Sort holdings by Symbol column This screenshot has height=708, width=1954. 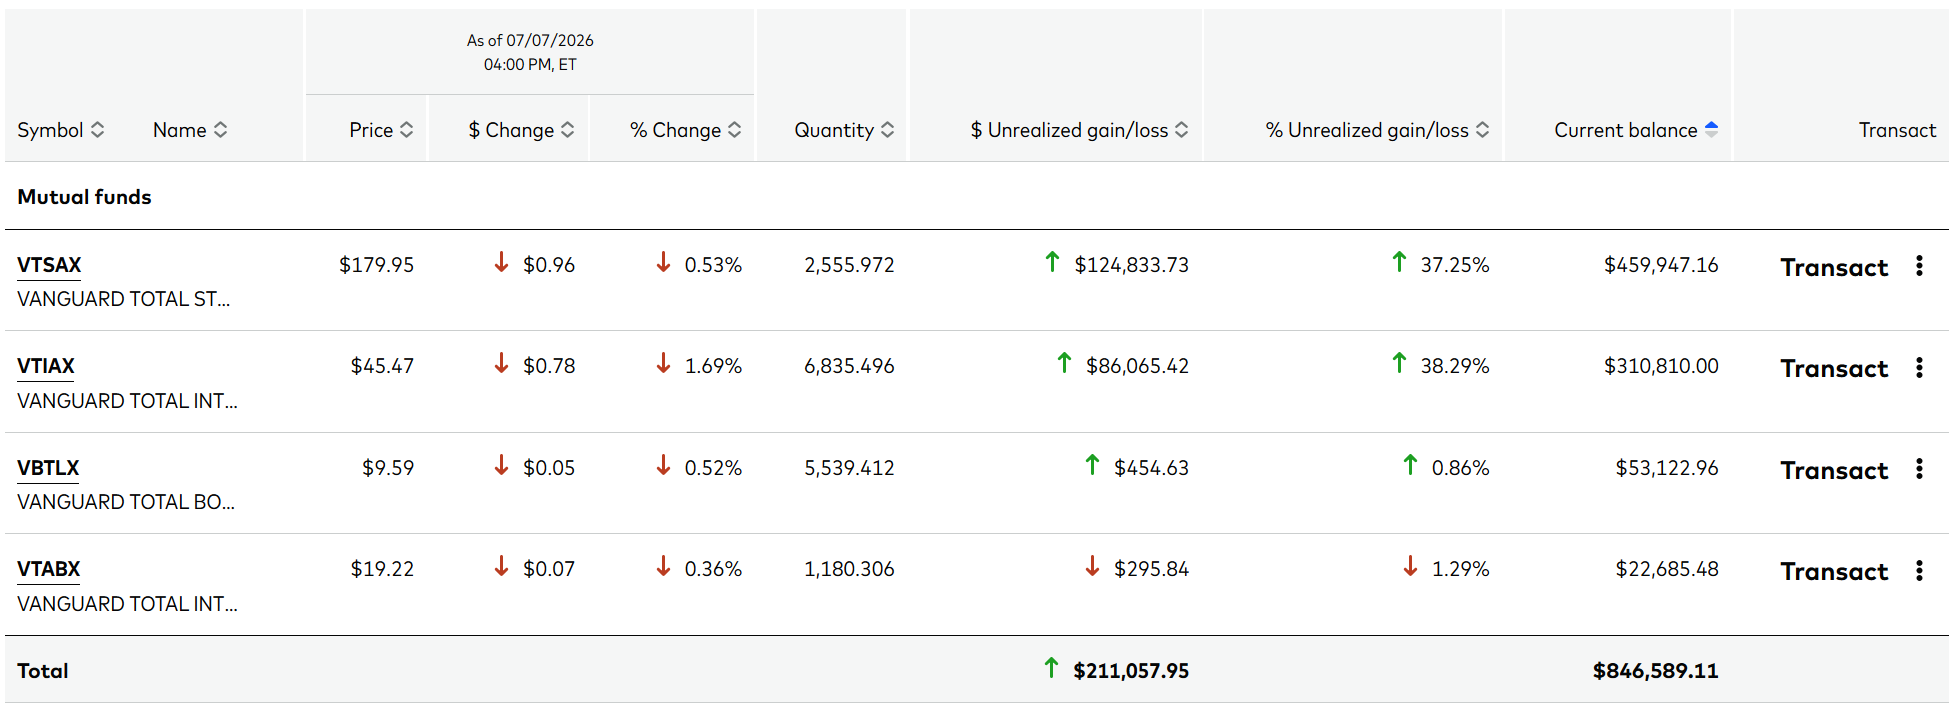pos(60,130)
